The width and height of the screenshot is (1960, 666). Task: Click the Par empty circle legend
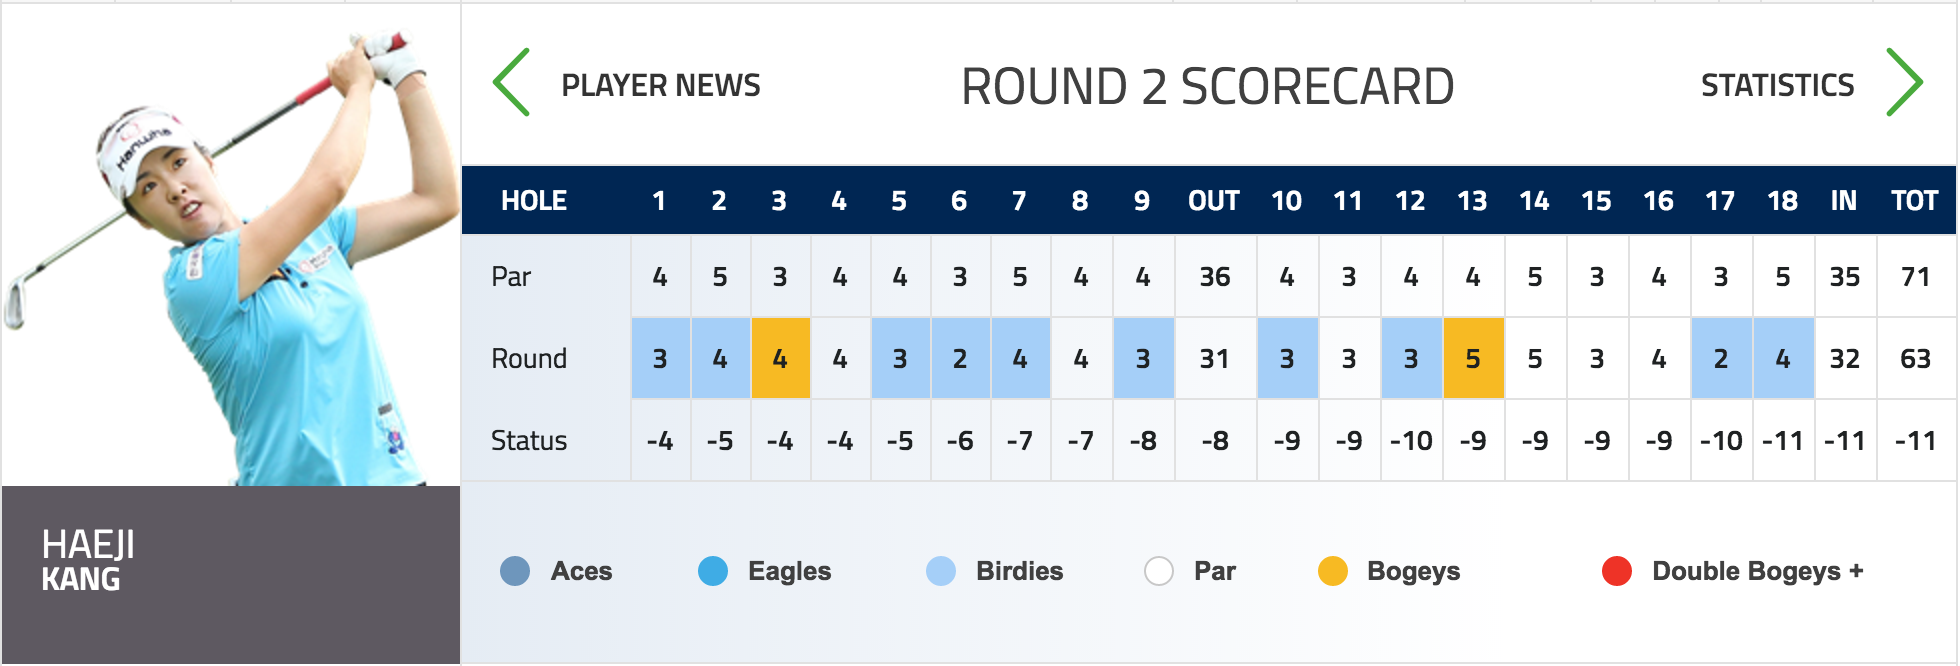click(x=1159, y=571)
